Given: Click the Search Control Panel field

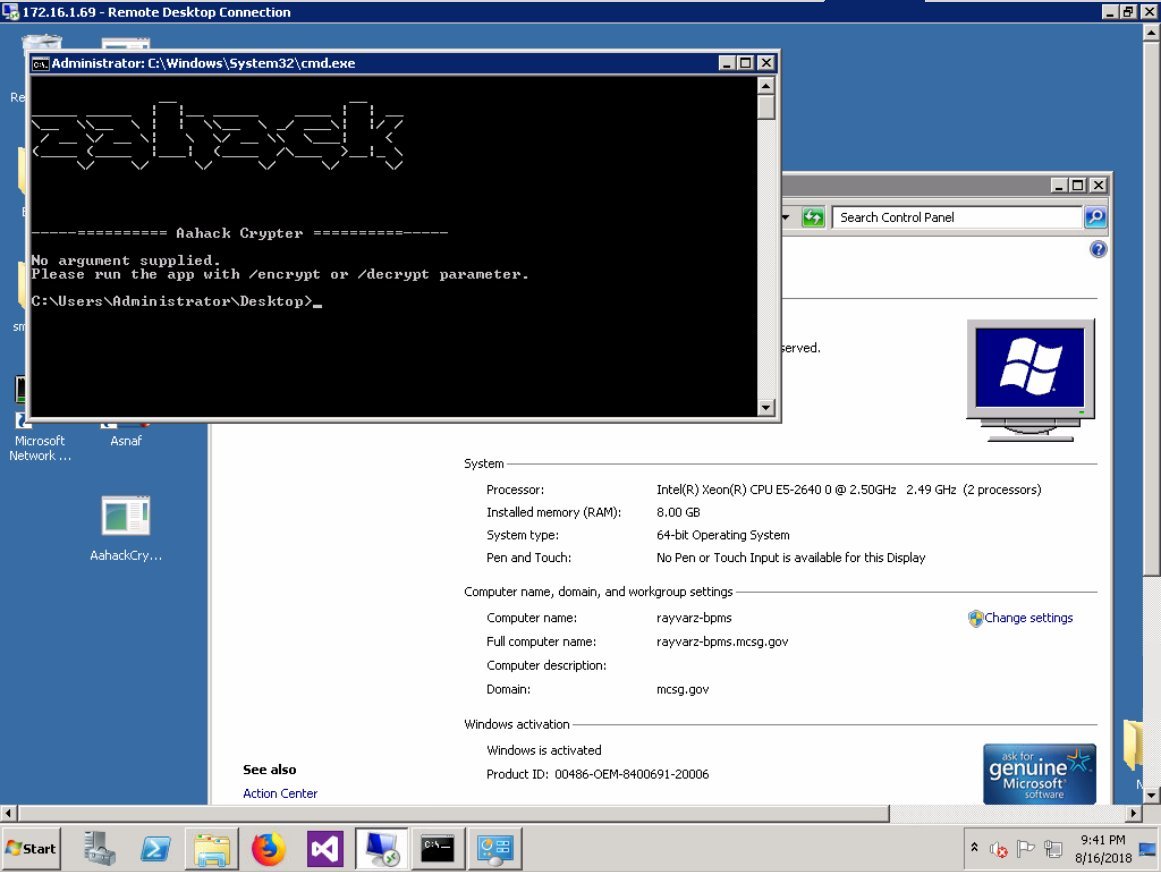Looking at the screenshot, I should [956, 217].
